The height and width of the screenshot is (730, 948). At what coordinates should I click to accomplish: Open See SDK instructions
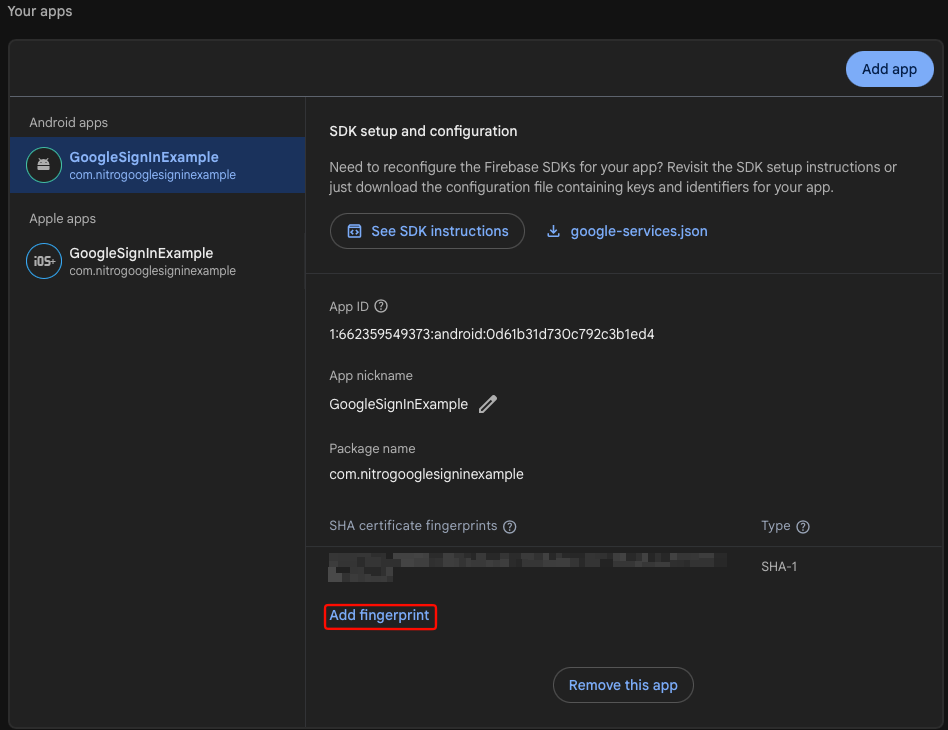click(x=427, y=231)
